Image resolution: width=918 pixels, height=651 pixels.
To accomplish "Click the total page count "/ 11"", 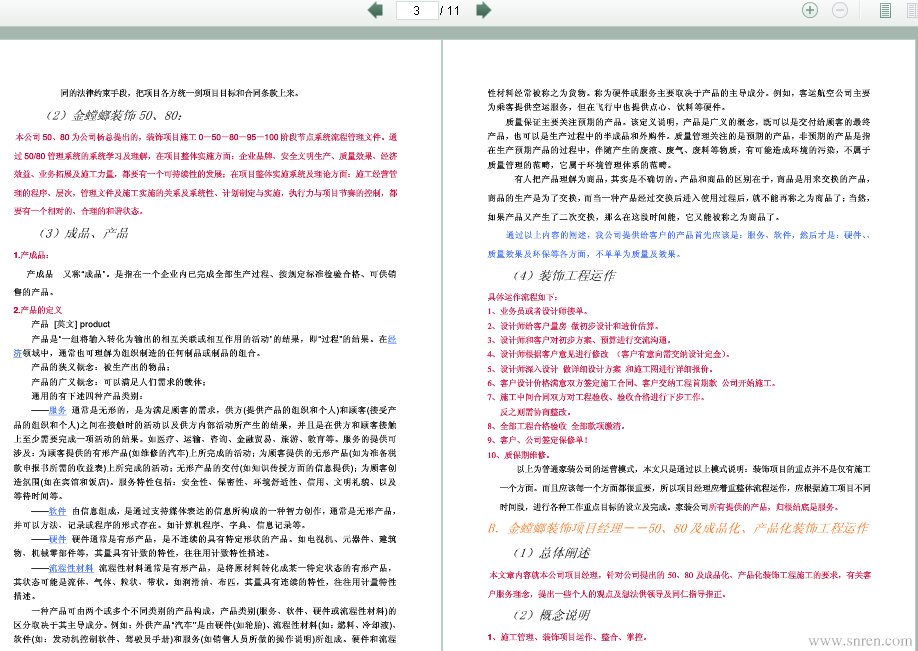I will [x=450, y=11].
